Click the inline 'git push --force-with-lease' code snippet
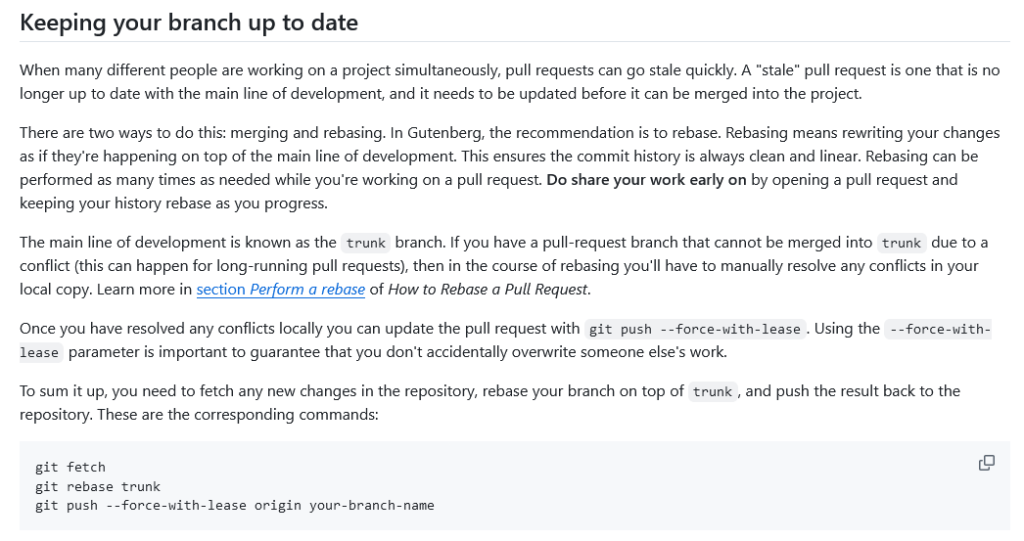Image resolution: width=1024 pixels, height=541 pixels. tap(695, 329)
